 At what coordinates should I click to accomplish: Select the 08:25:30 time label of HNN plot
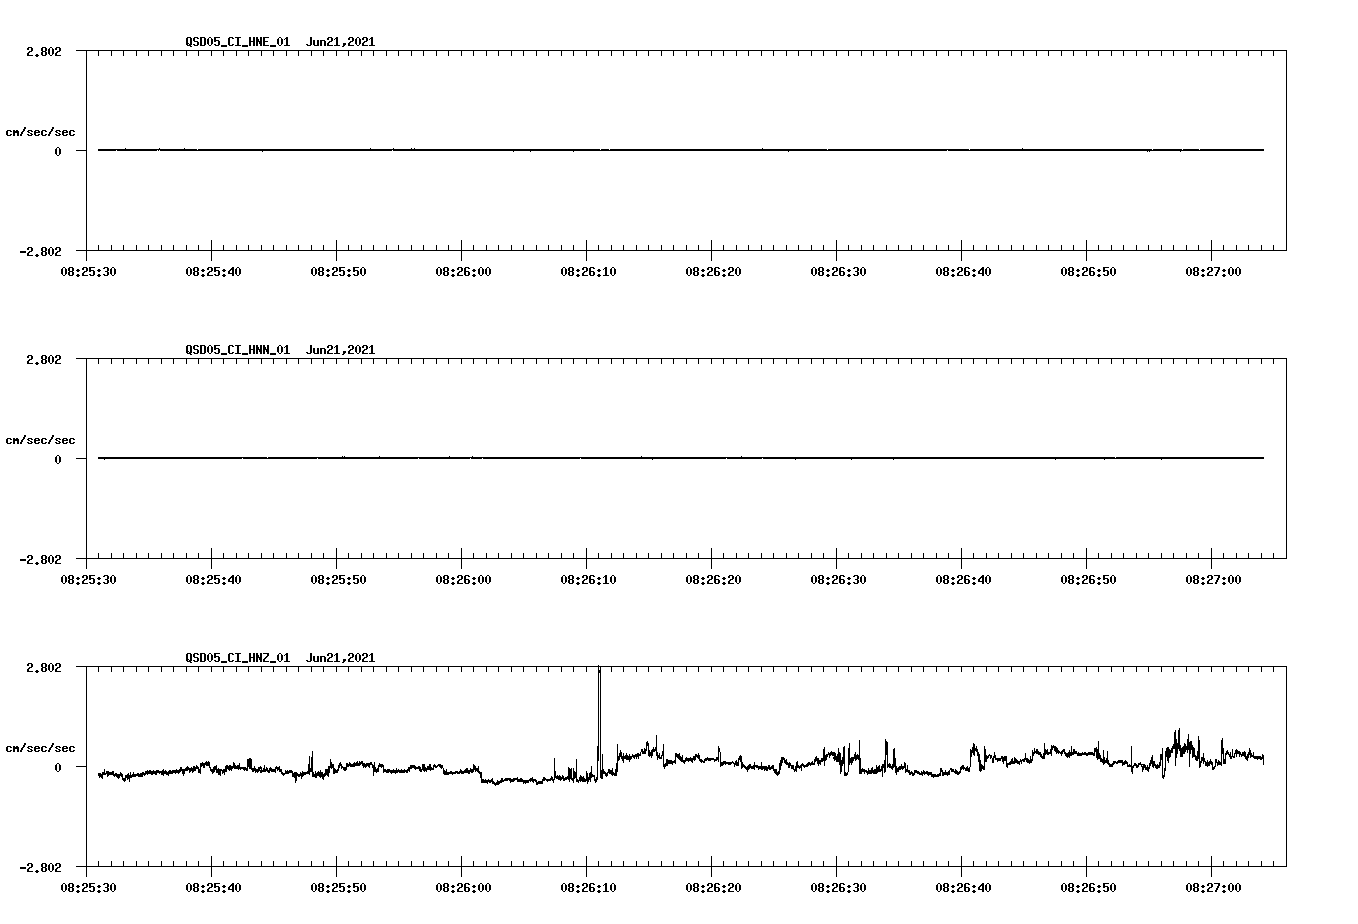point(87,580)
